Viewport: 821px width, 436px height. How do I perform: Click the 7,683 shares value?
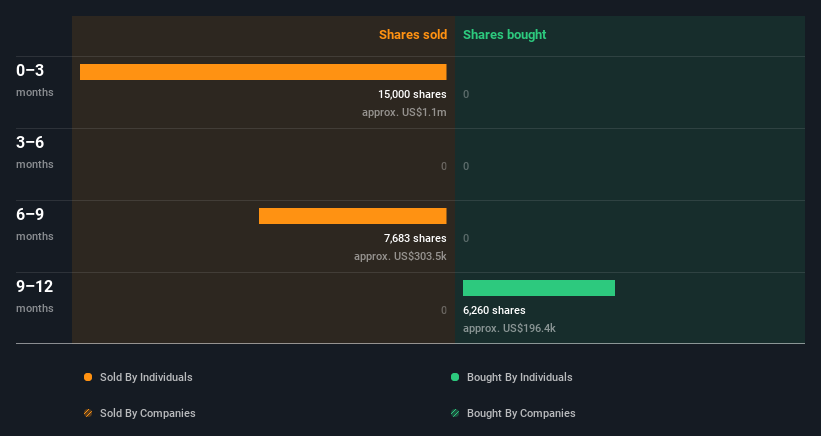[415, 238]
